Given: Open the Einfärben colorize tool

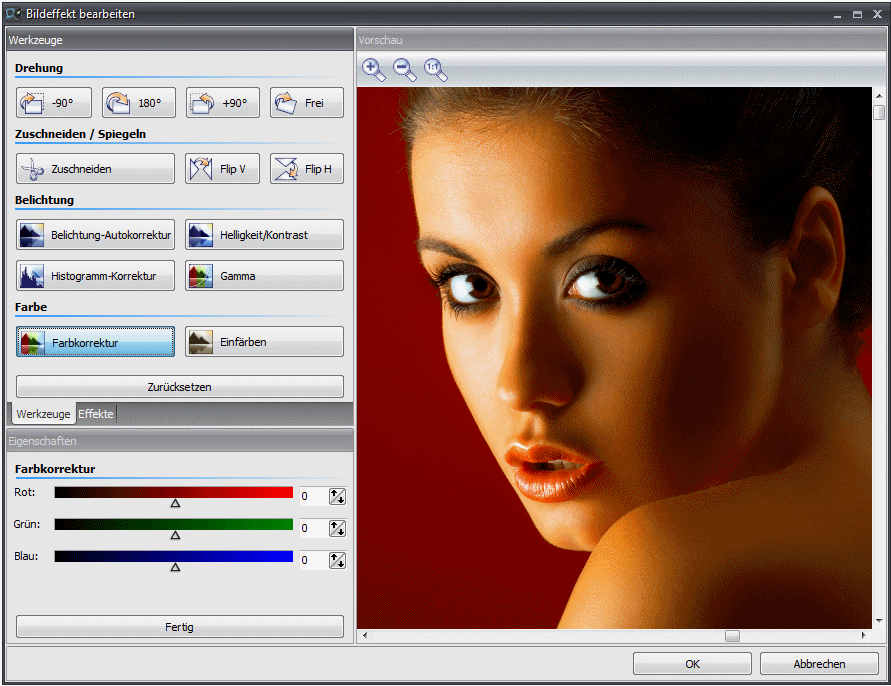Looking at the screenshot, I should coord(264,342).
